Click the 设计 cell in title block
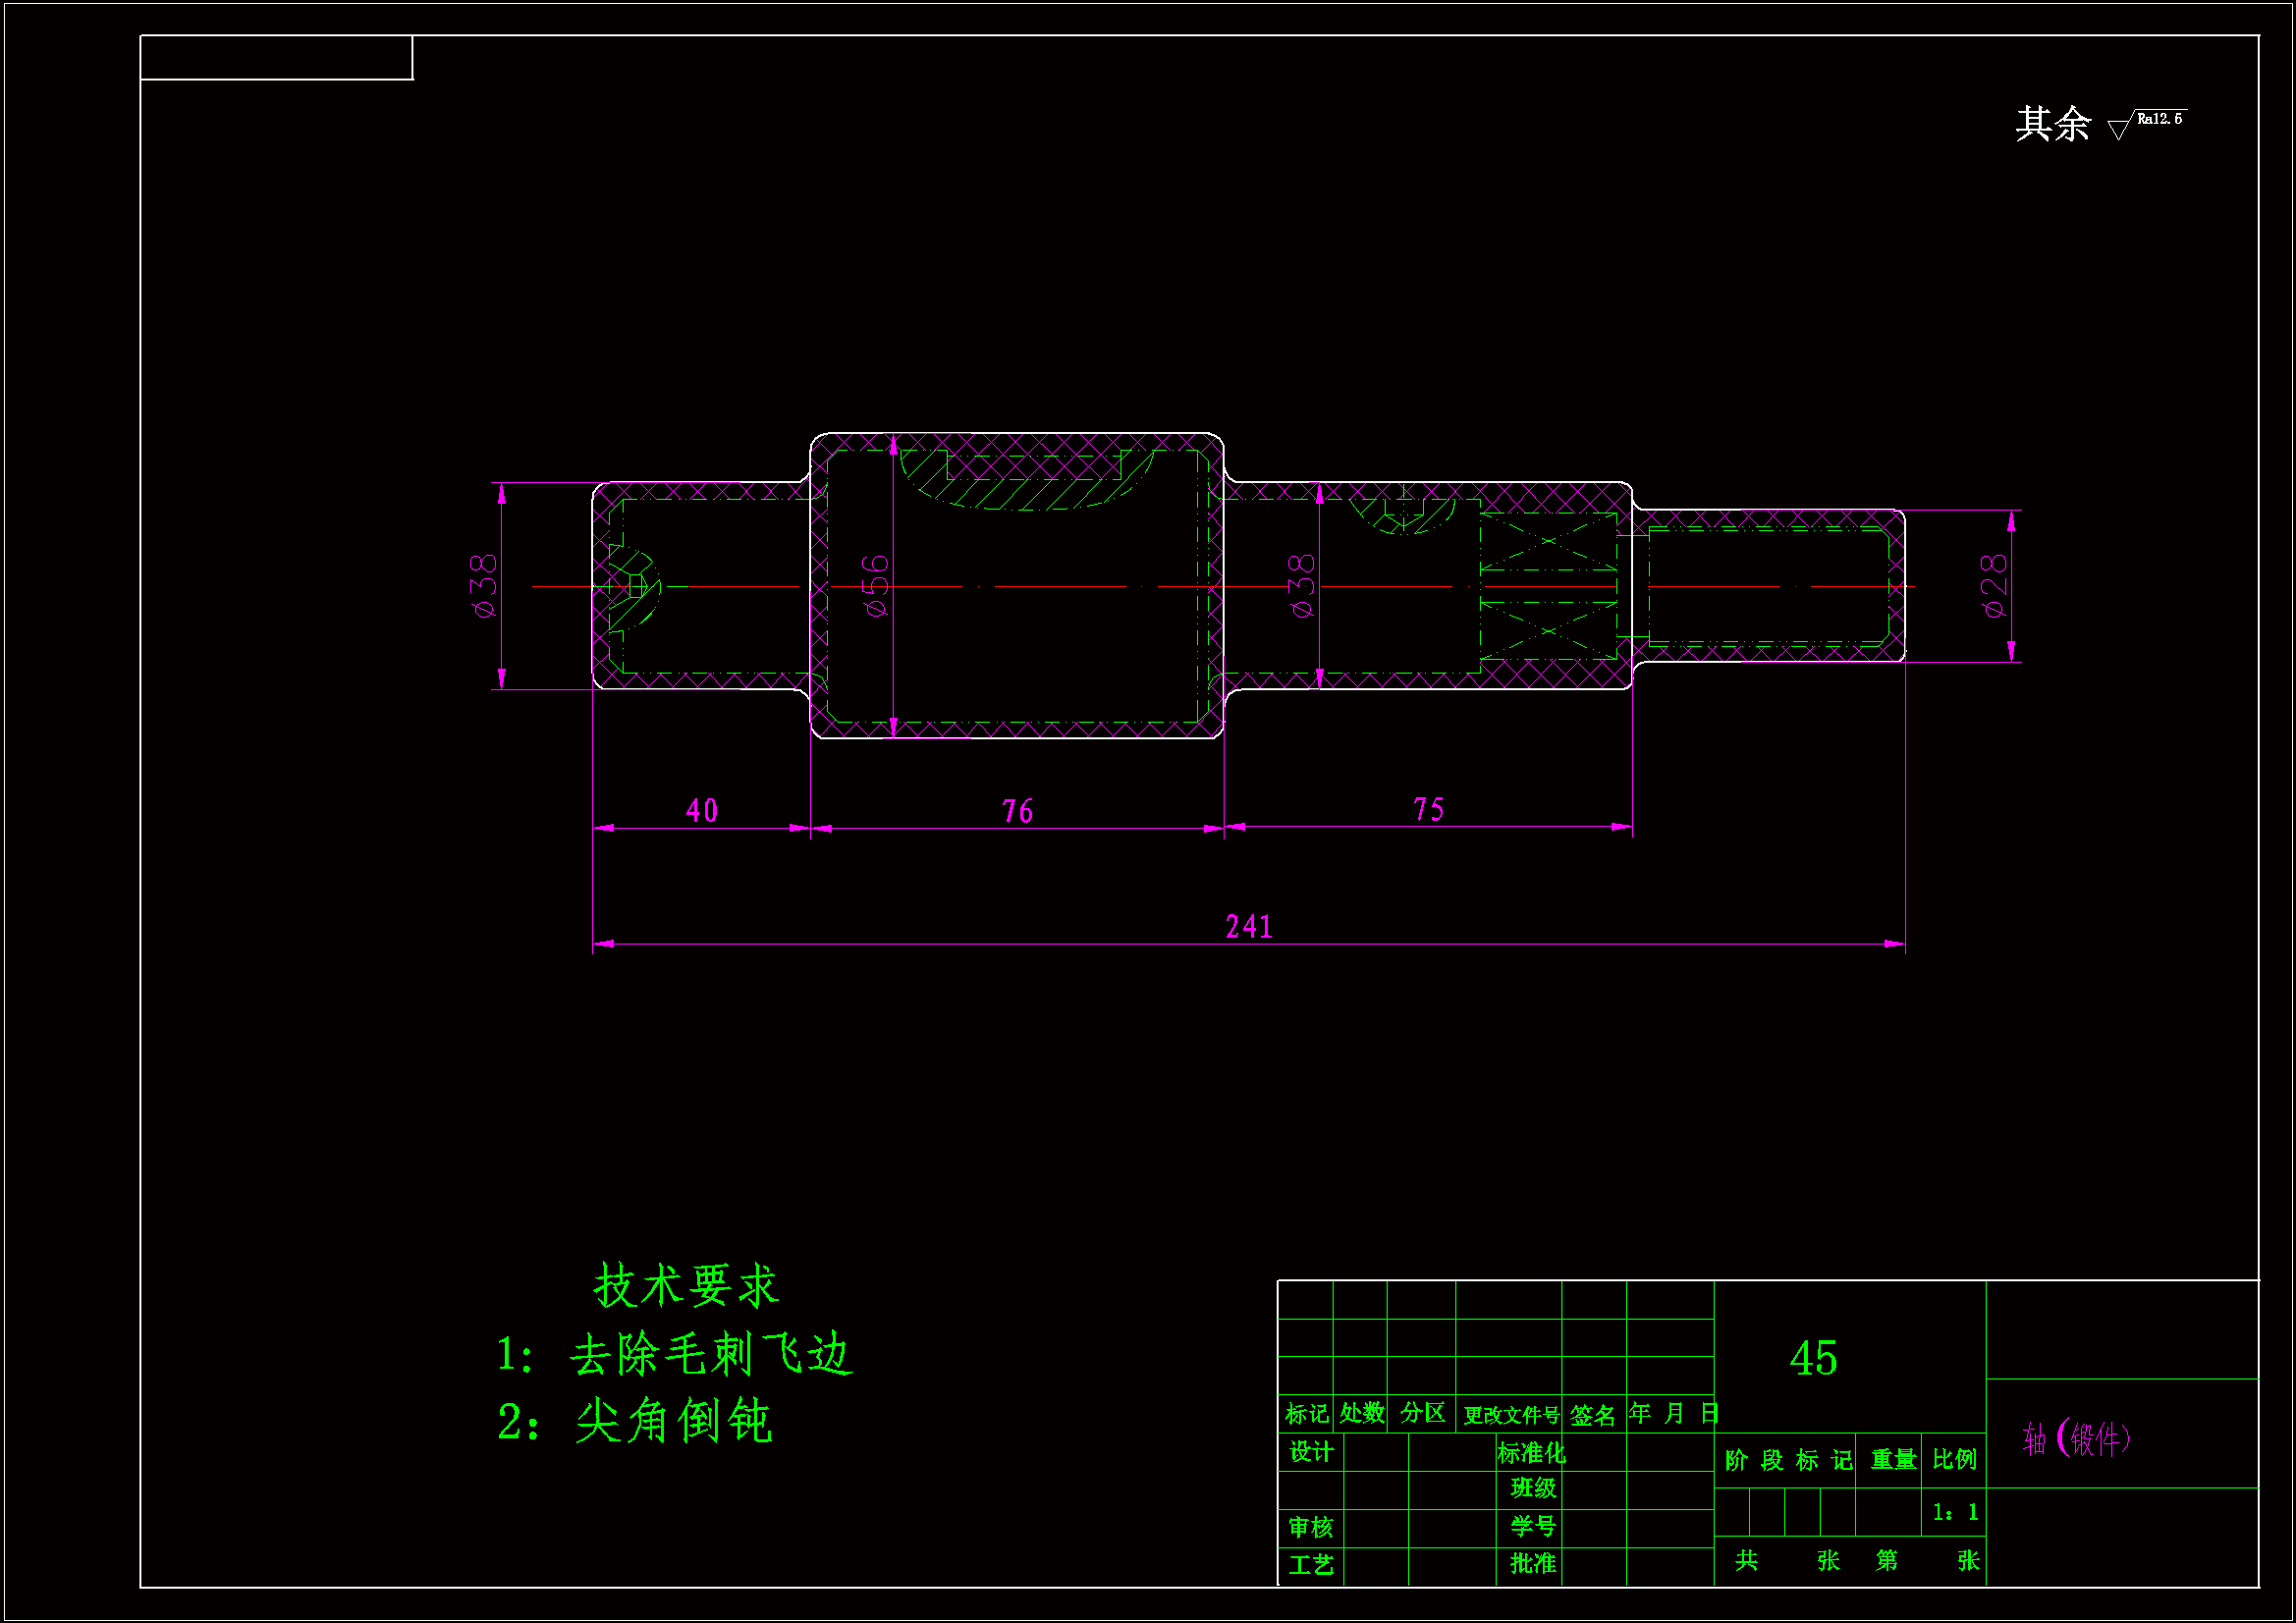Viewport: 2296px width, 1623px height. coord(1310,1452)
